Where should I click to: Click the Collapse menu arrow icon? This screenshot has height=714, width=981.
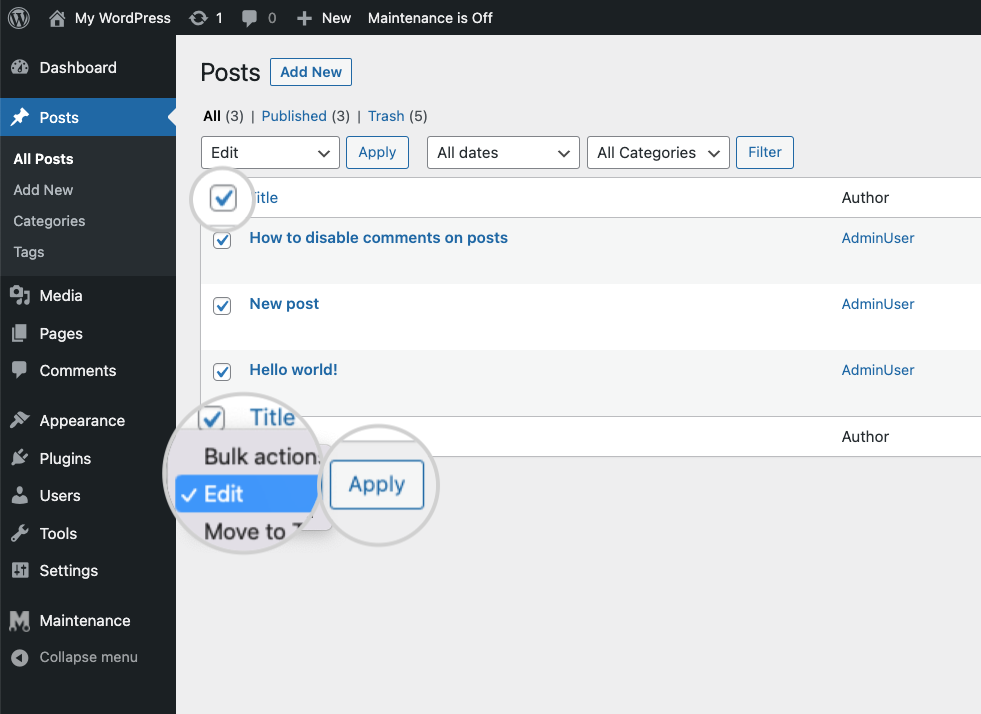click(x=20, y=658)
